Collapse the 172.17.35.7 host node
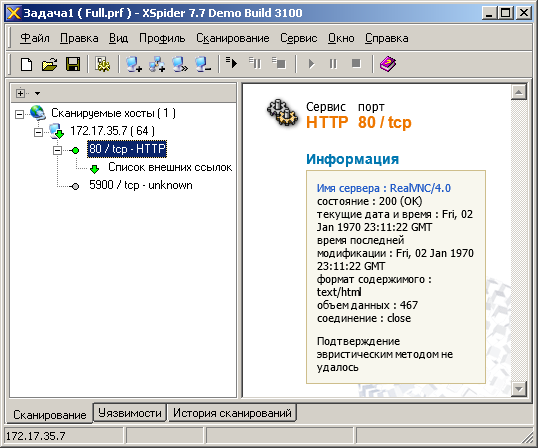 [x=38, y=132]
